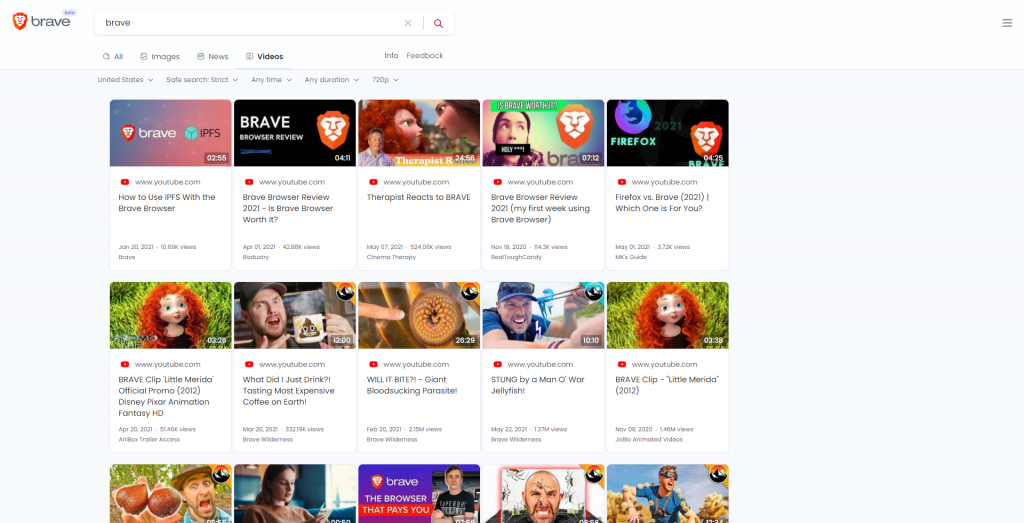The image size is (1024, 523).
Task: Click YouTube icon on STUNG by Man O' War card
Action: pyautogui.click(x=497, y=365)
